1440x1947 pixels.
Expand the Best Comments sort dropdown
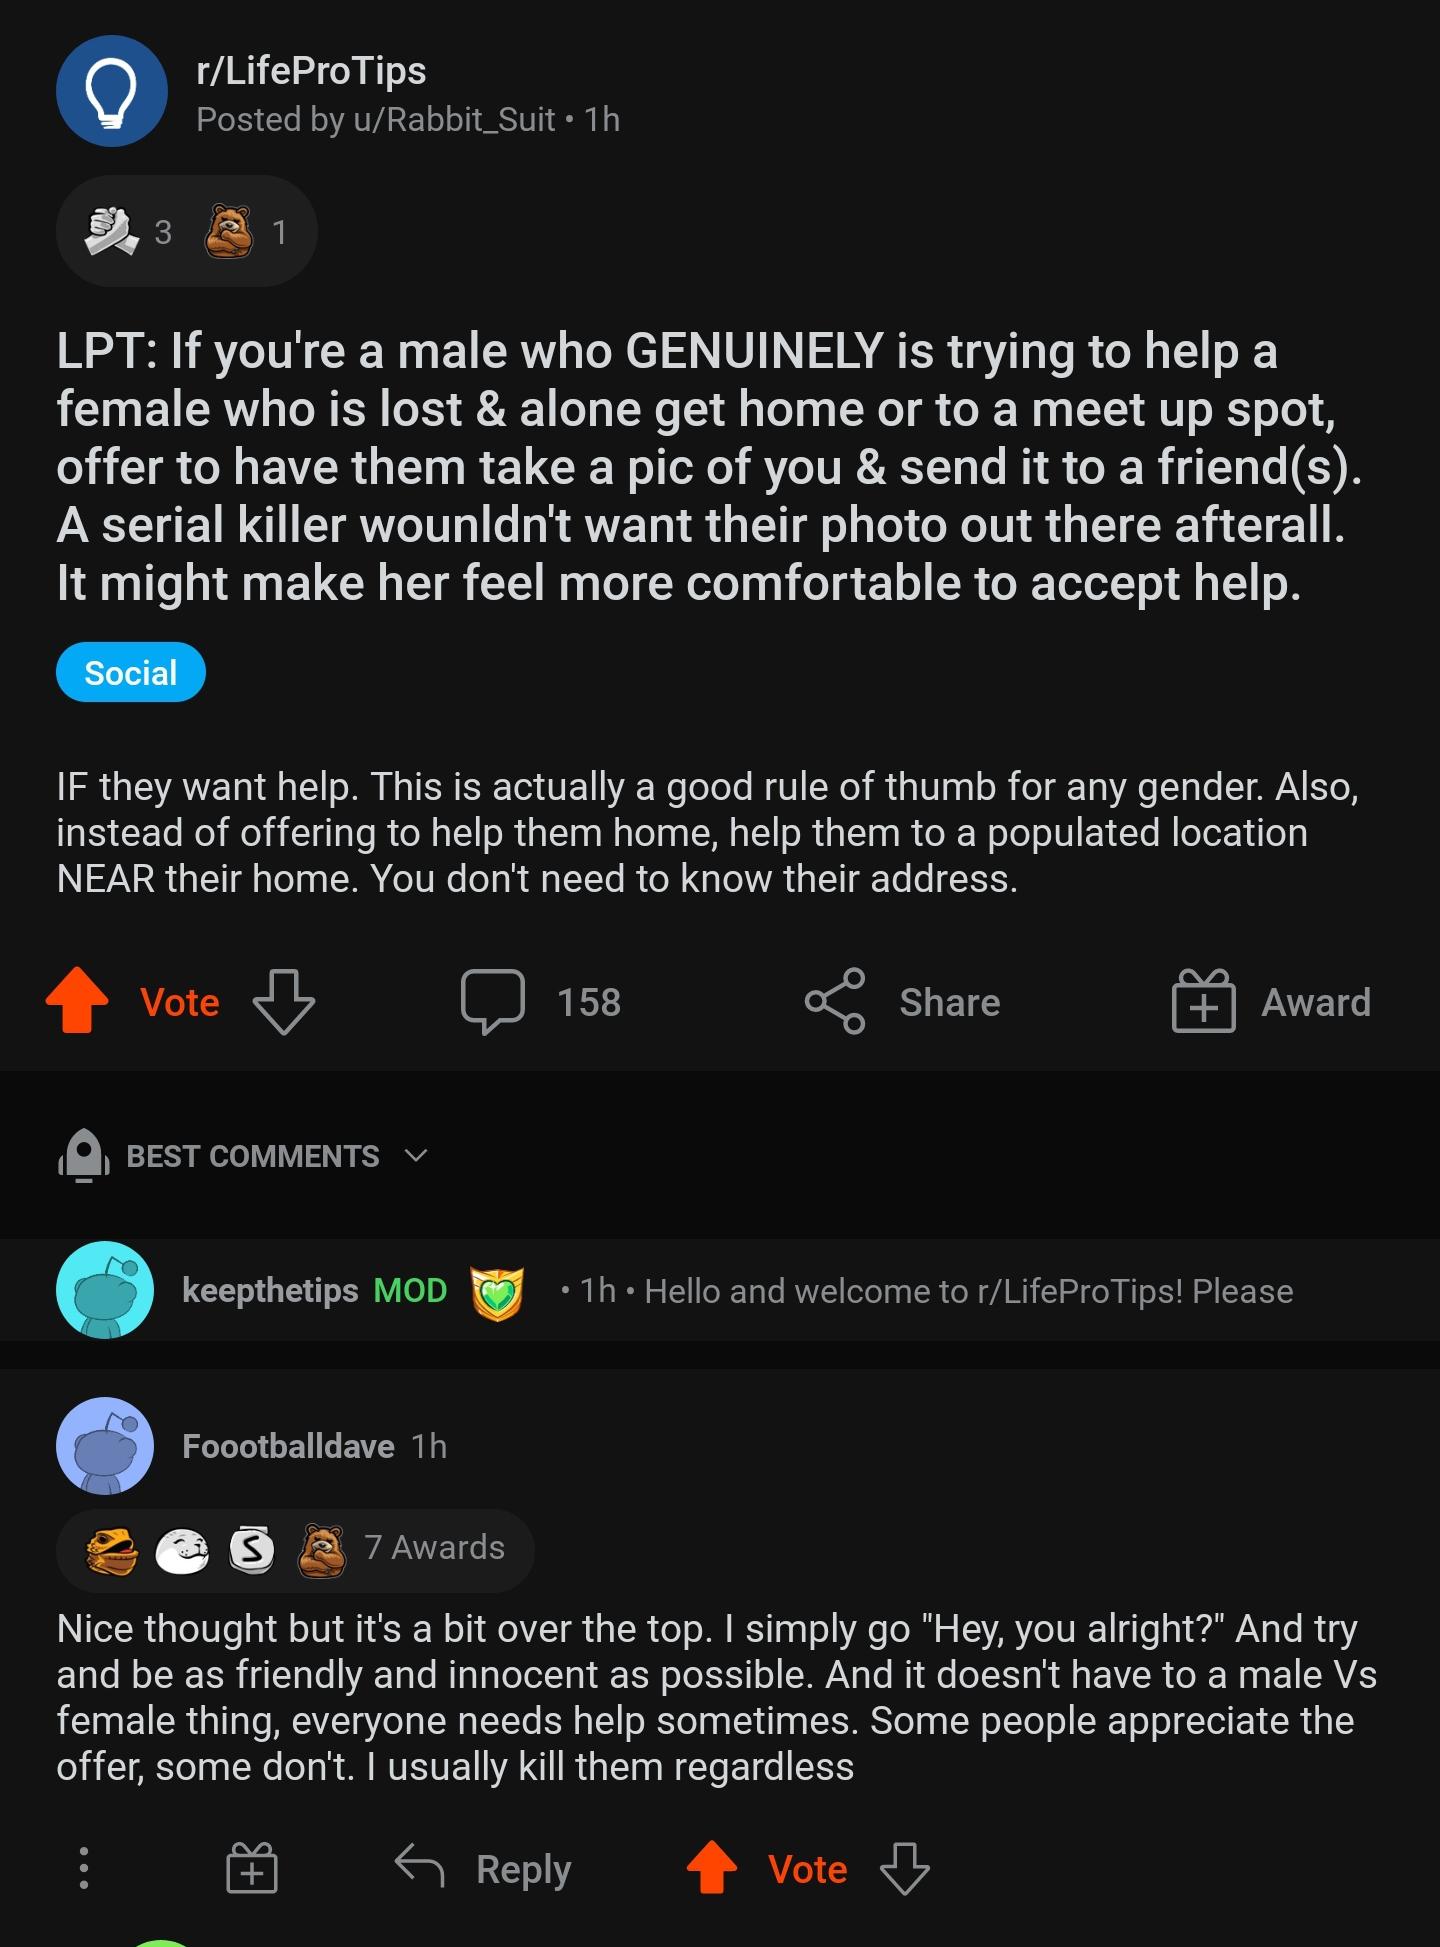416,1156
